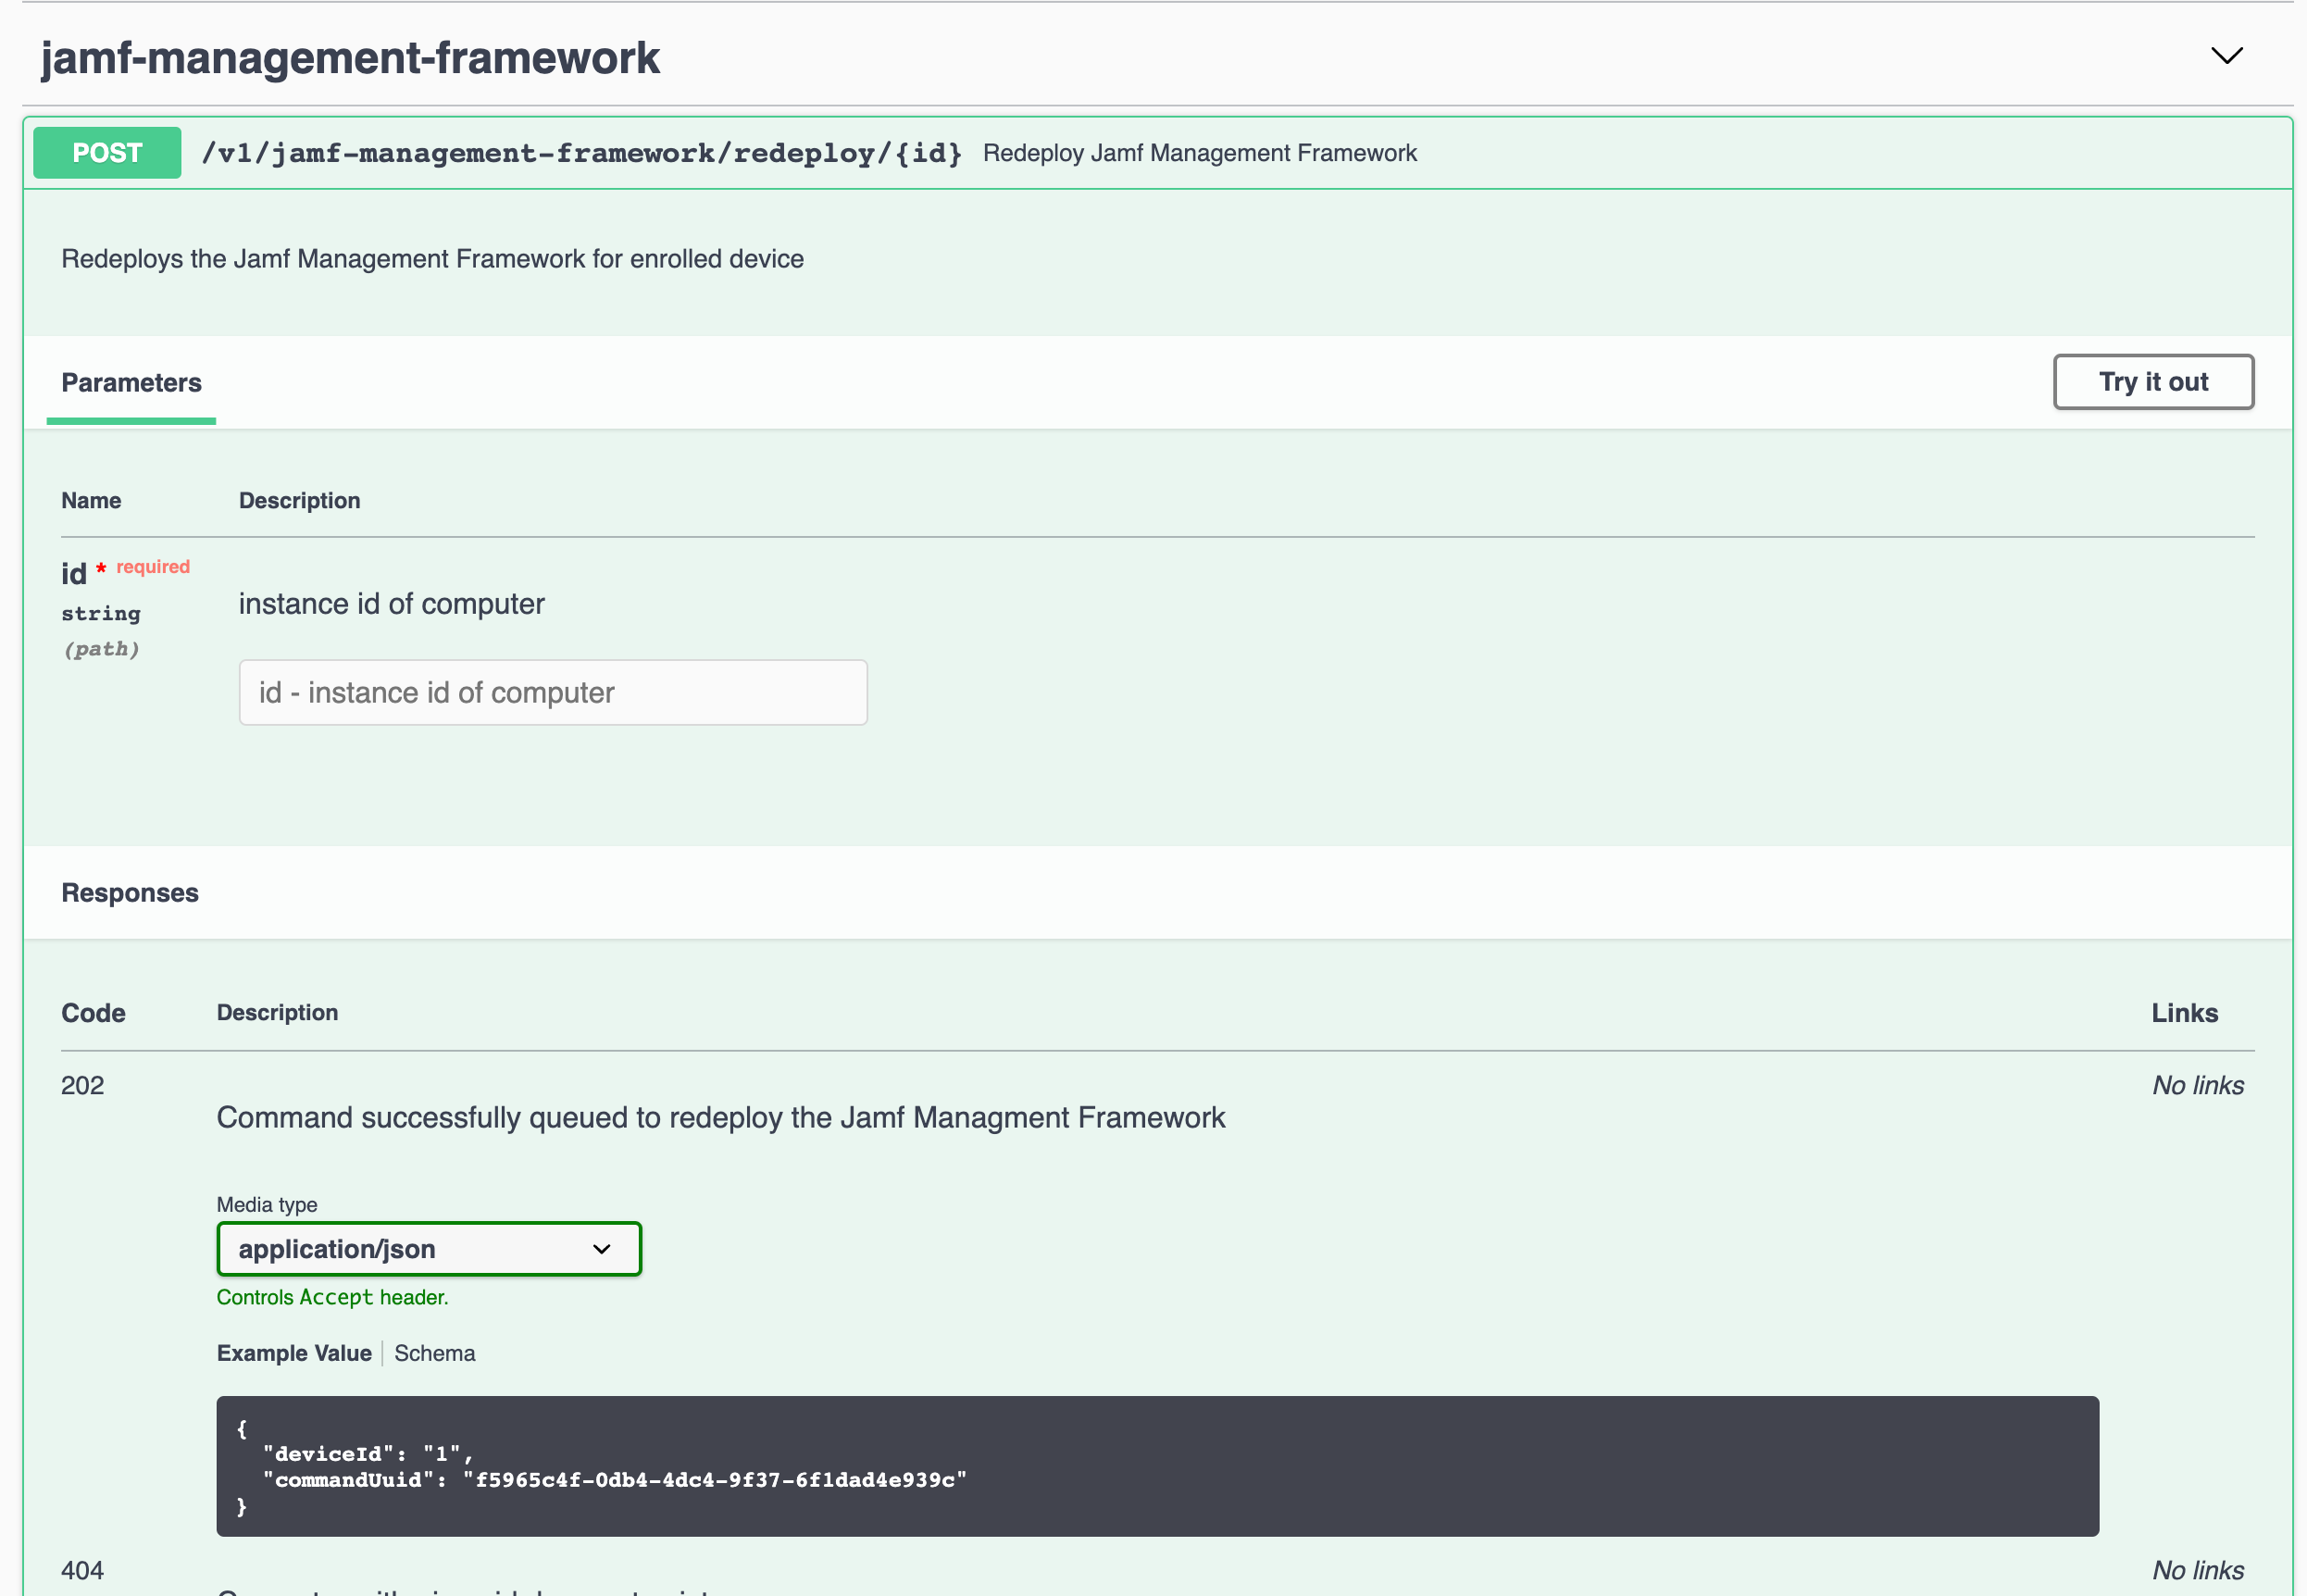The width and height of the screenshot is (2307, 1596).
Task: Click the Description header in Responses table
Action: pos(277,1013)
